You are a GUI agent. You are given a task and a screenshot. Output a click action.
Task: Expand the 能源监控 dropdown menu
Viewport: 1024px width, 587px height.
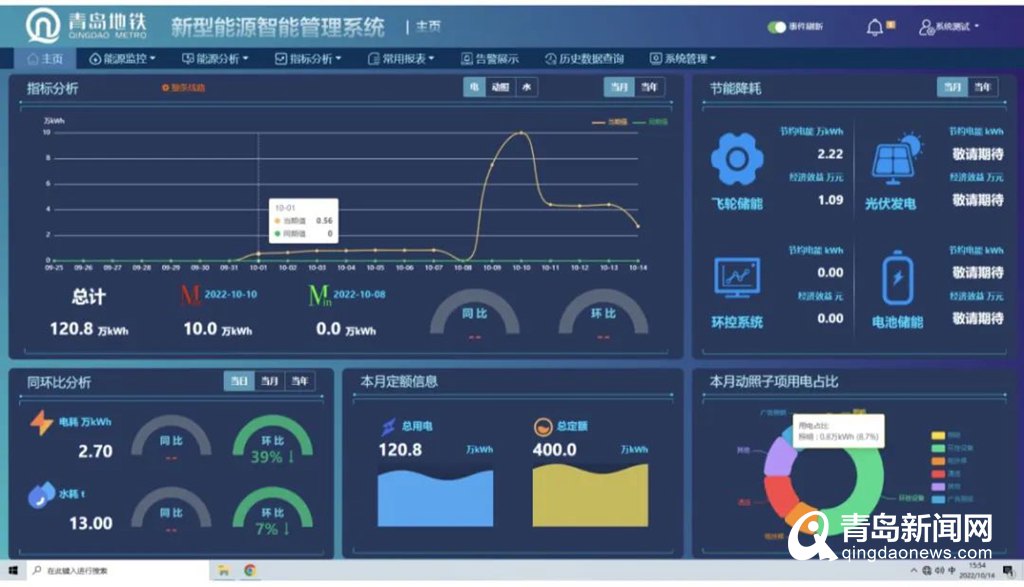coord(123,59)
